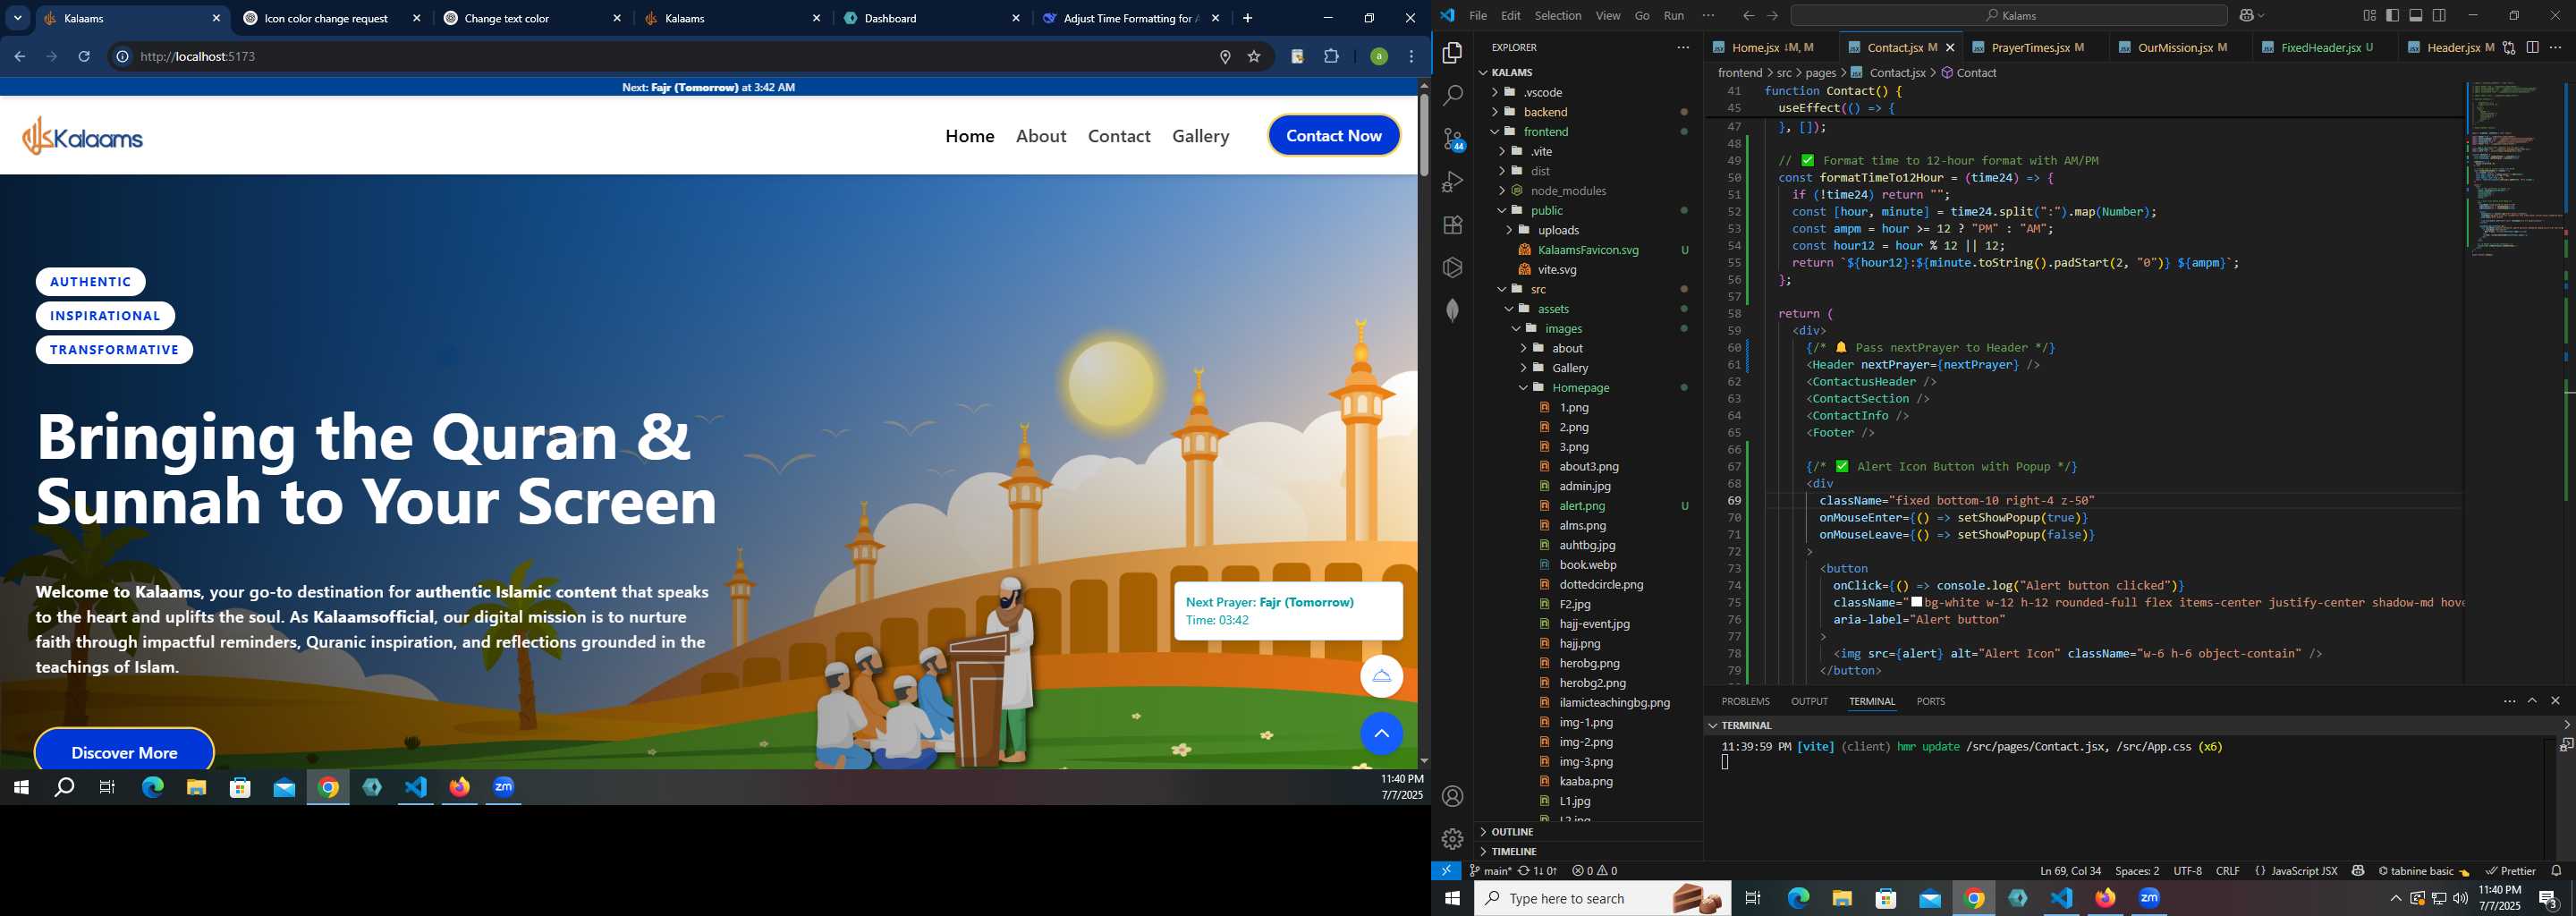
Task: Click the code minimap in the editor
Action: click(2515, 170)
